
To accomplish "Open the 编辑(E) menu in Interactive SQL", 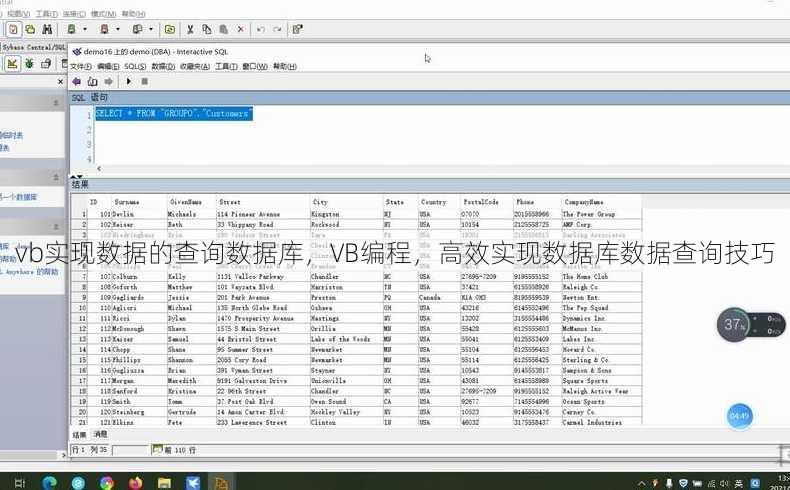I will (108, 66).
